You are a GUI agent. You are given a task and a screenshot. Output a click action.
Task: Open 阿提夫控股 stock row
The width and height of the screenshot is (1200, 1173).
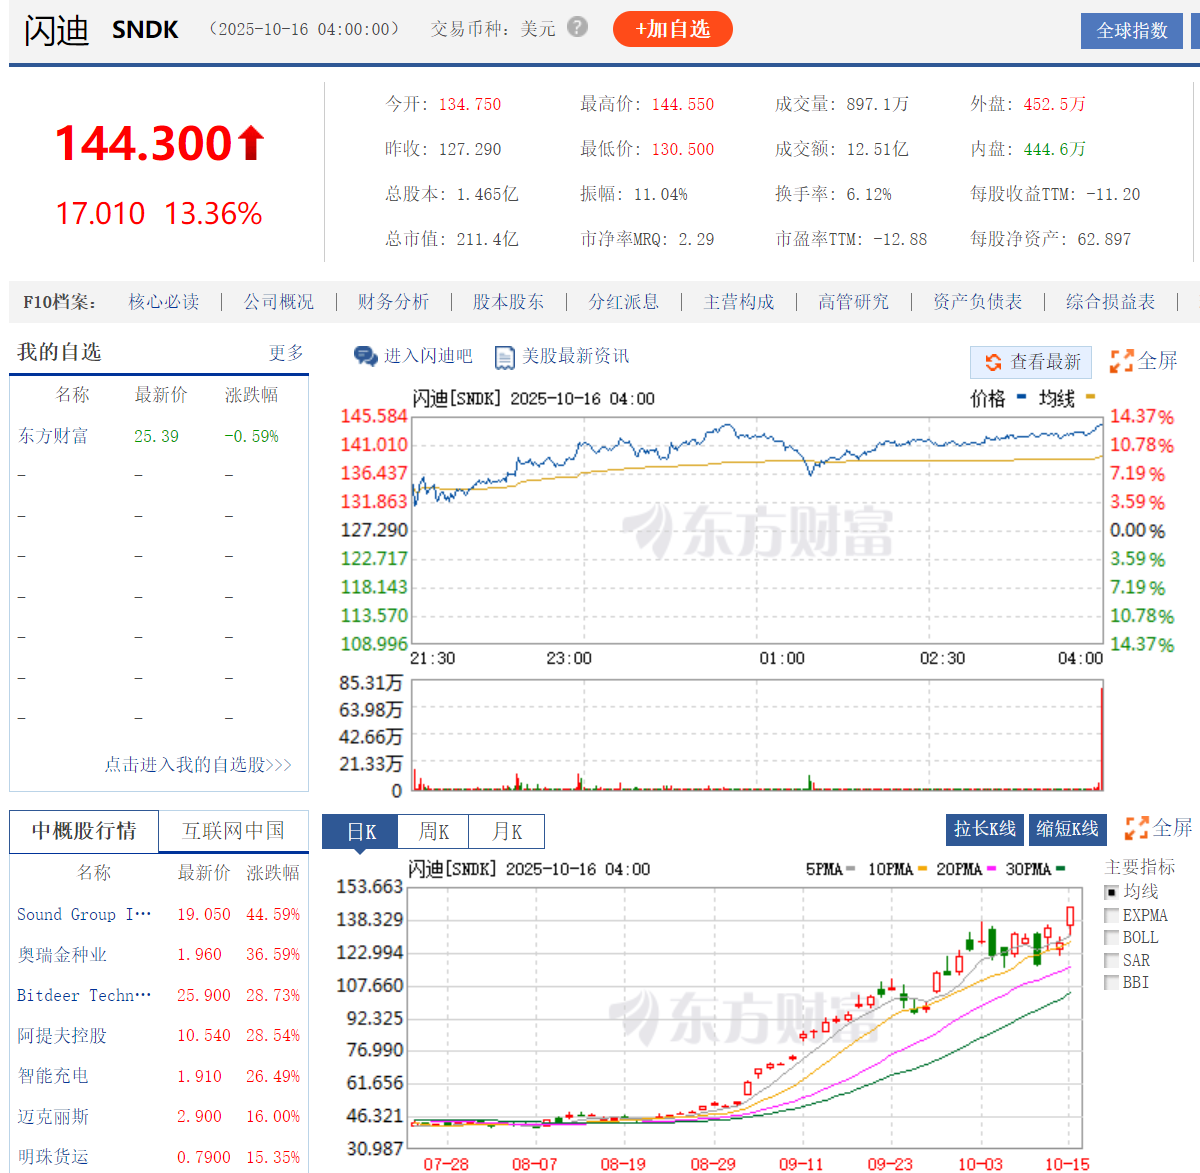(x=62, y=1036)
